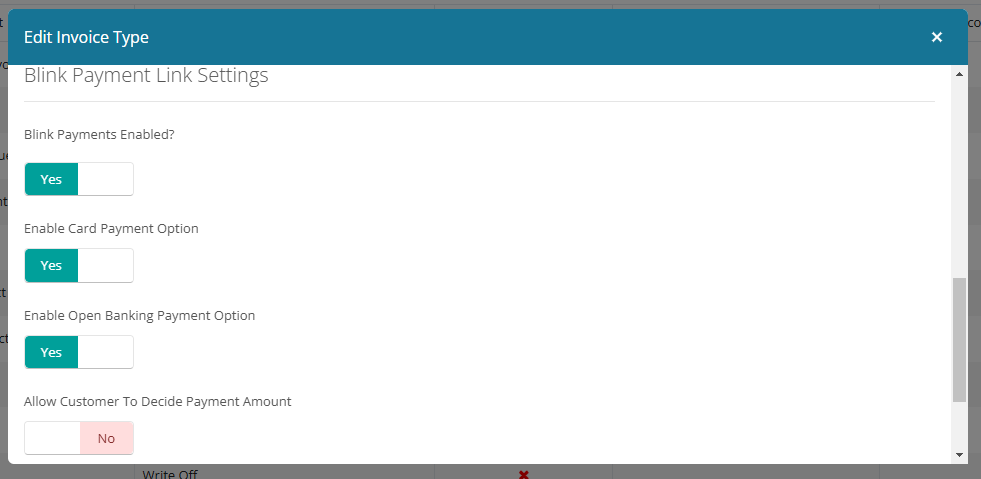Click the Blink Payments Enabled? label
Viewport: 981px width, 479px height.
tap(99, 134)
